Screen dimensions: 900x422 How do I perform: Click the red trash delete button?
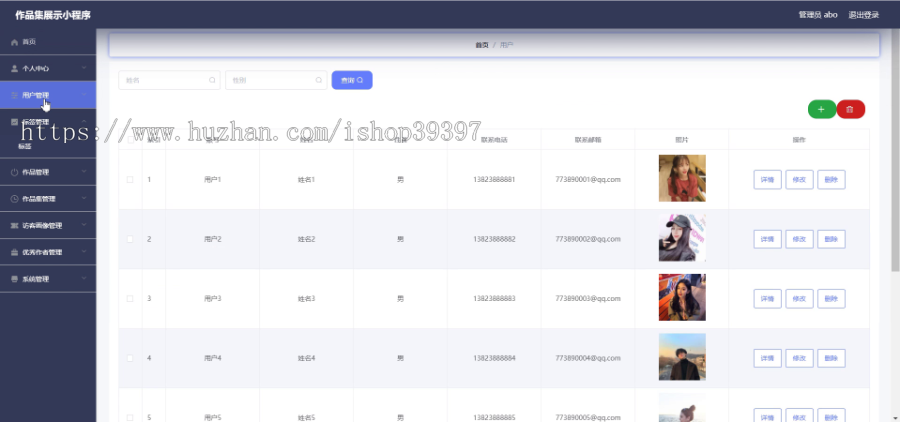[x=851, y=109]
